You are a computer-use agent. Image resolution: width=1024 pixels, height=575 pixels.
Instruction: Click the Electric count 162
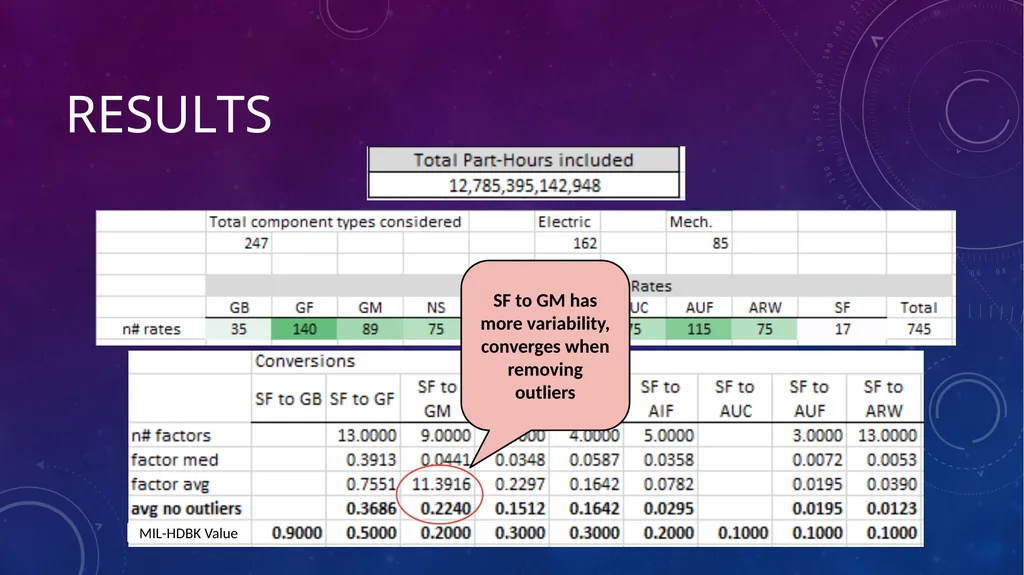[x=584, y=243]
